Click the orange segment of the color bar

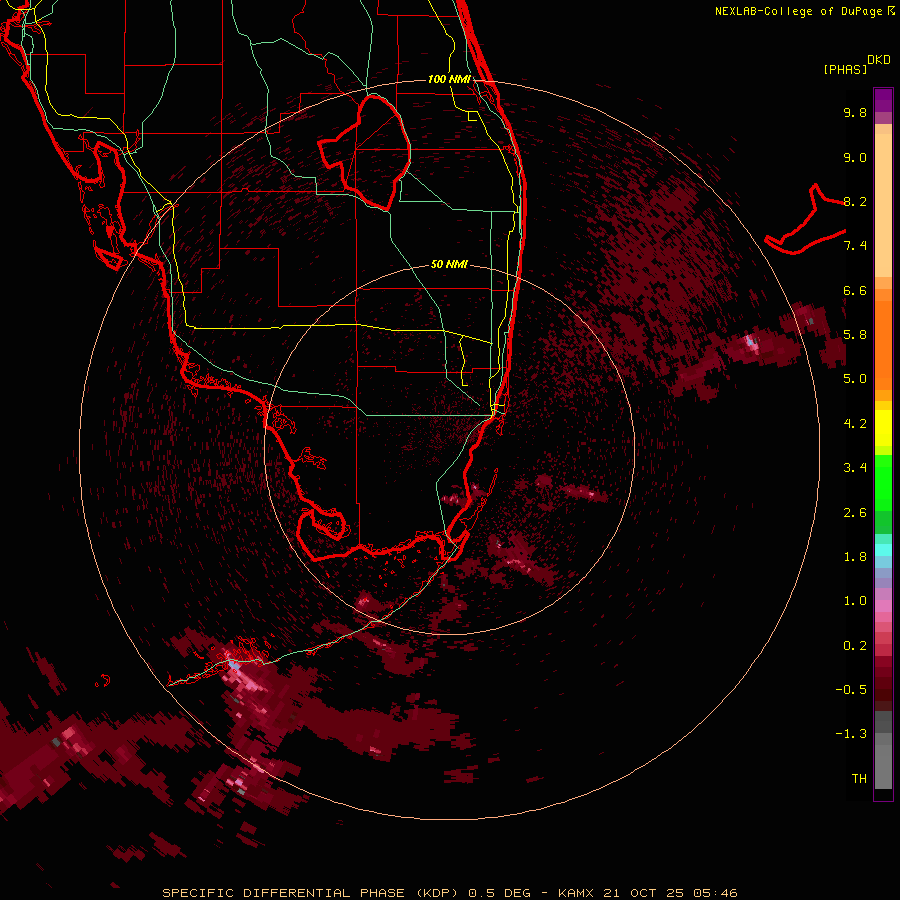click(883, 344)
